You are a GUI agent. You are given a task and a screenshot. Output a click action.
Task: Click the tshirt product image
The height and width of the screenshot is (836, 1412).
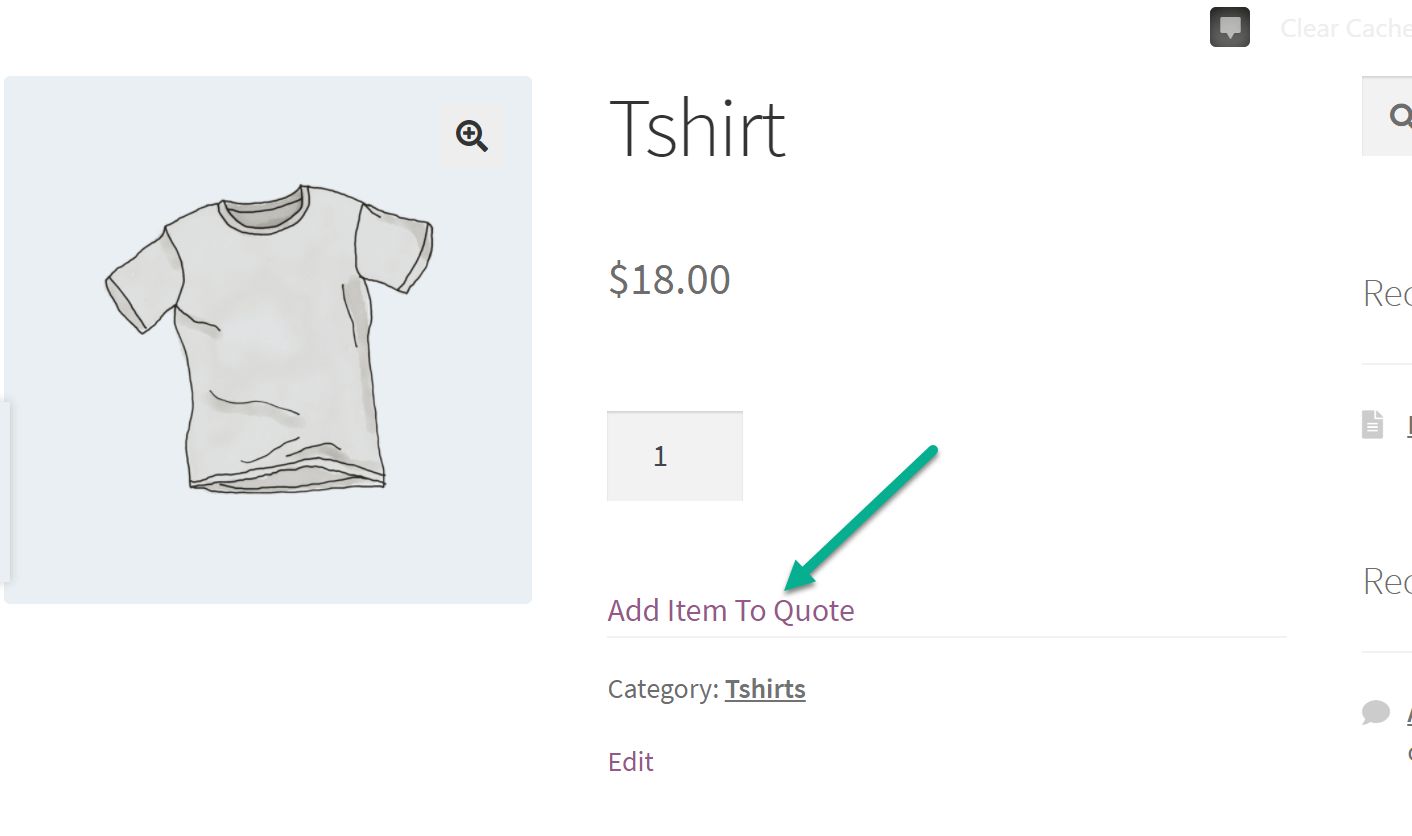tap(267, 338)
